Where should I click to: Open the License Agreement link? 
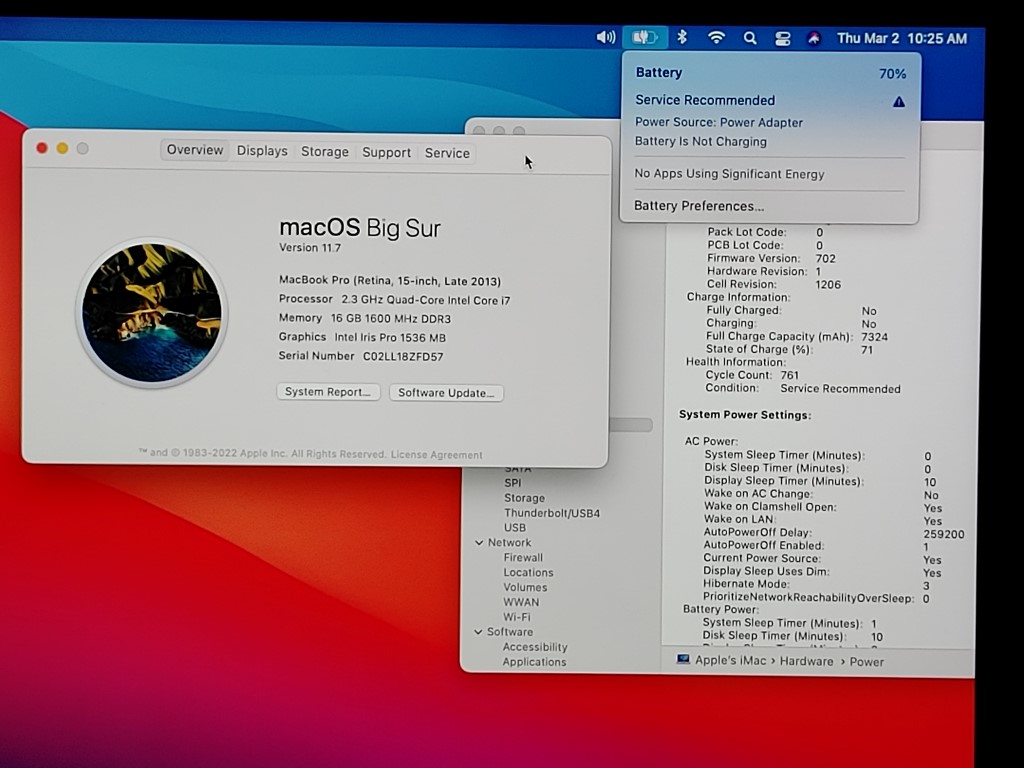[x=436, y=455]
